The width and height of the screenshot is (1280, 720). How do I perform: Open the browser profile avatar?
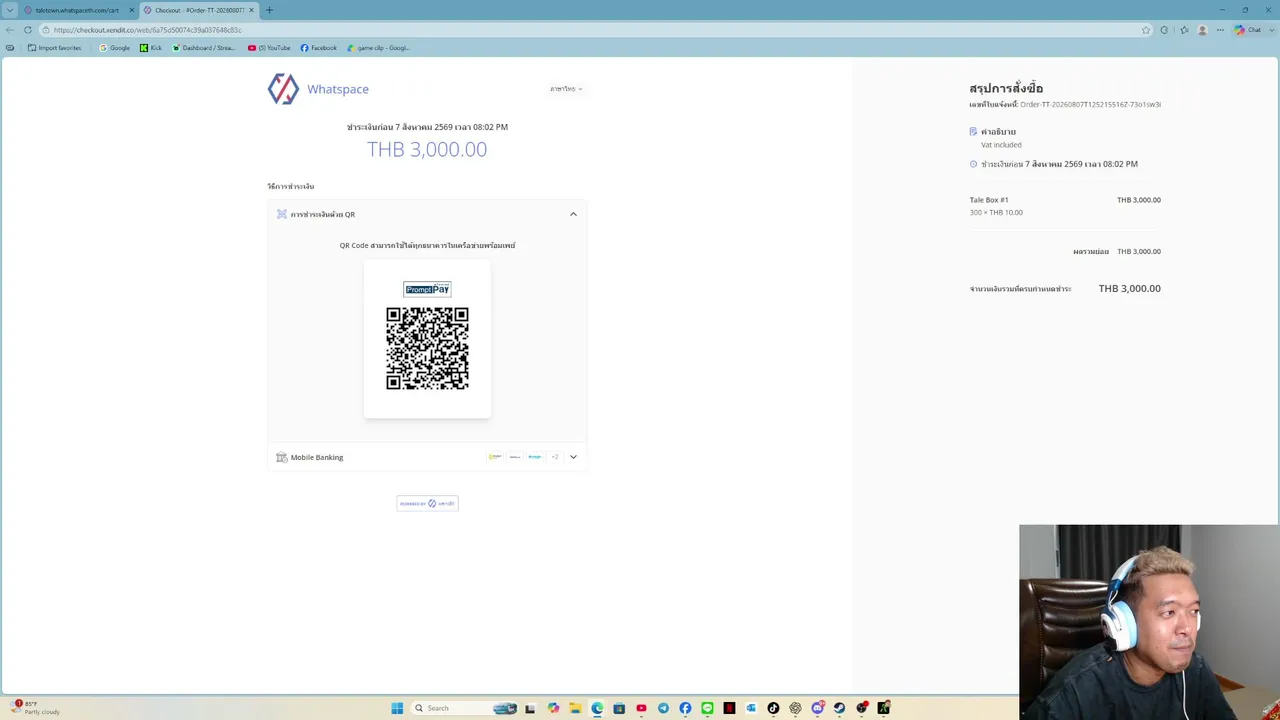point(1202,30)
